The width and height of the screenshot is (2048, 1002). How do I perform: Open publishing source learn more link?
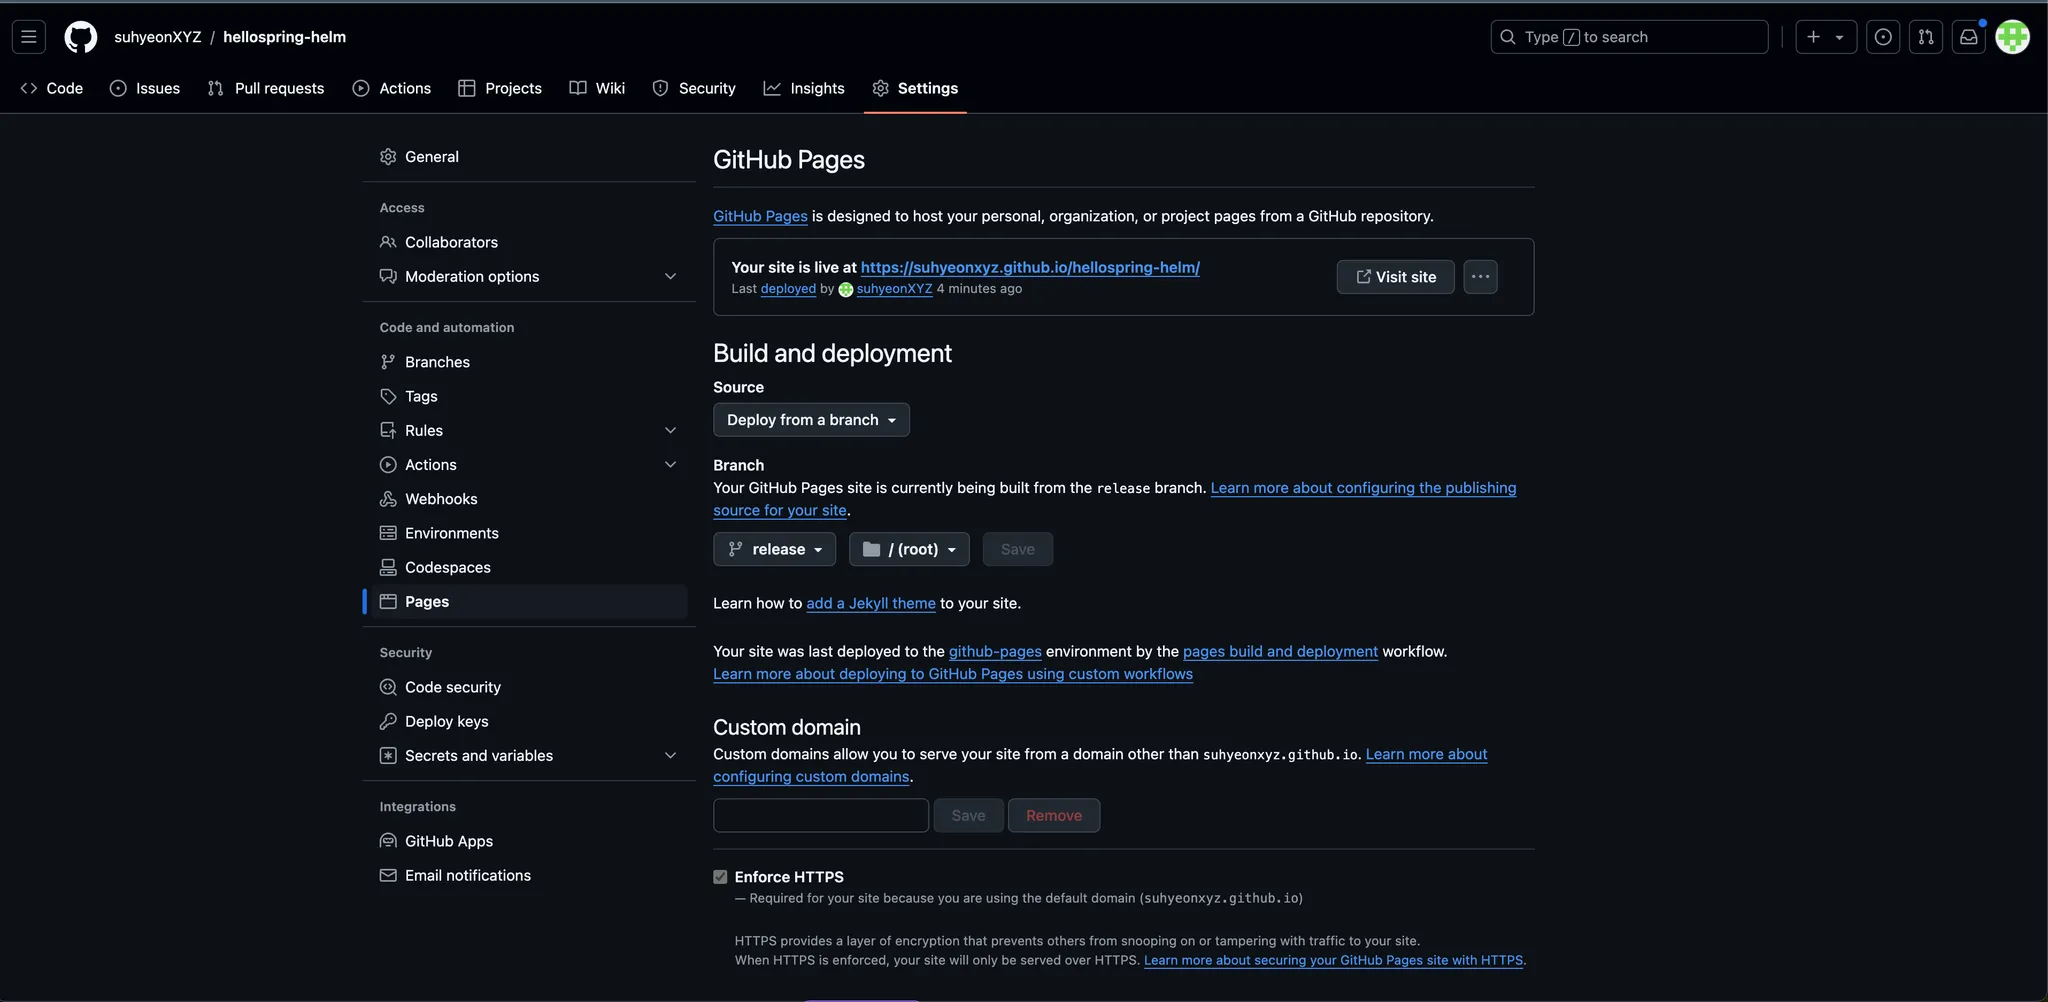1363,488
